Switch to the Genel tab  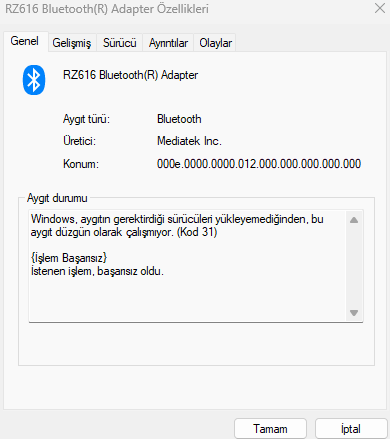25,41
